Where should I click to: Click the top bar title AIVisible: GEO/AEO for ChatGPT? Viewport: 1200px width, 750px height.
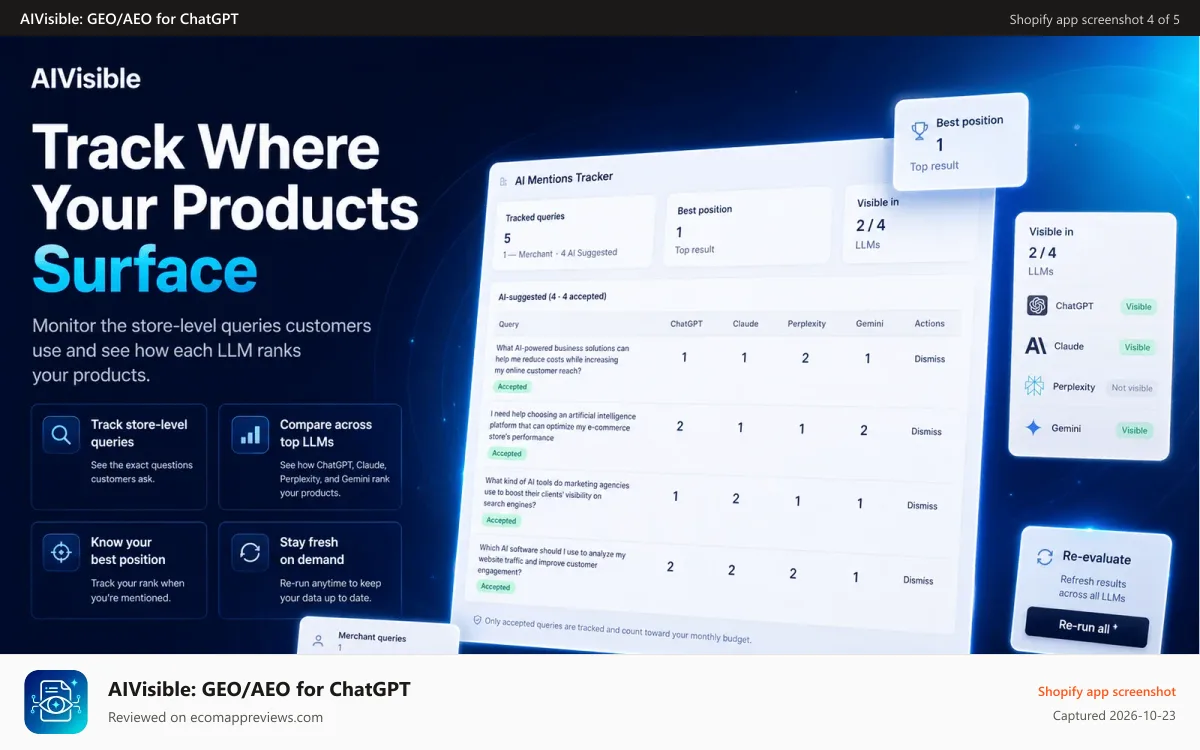[x=129, y=19]
